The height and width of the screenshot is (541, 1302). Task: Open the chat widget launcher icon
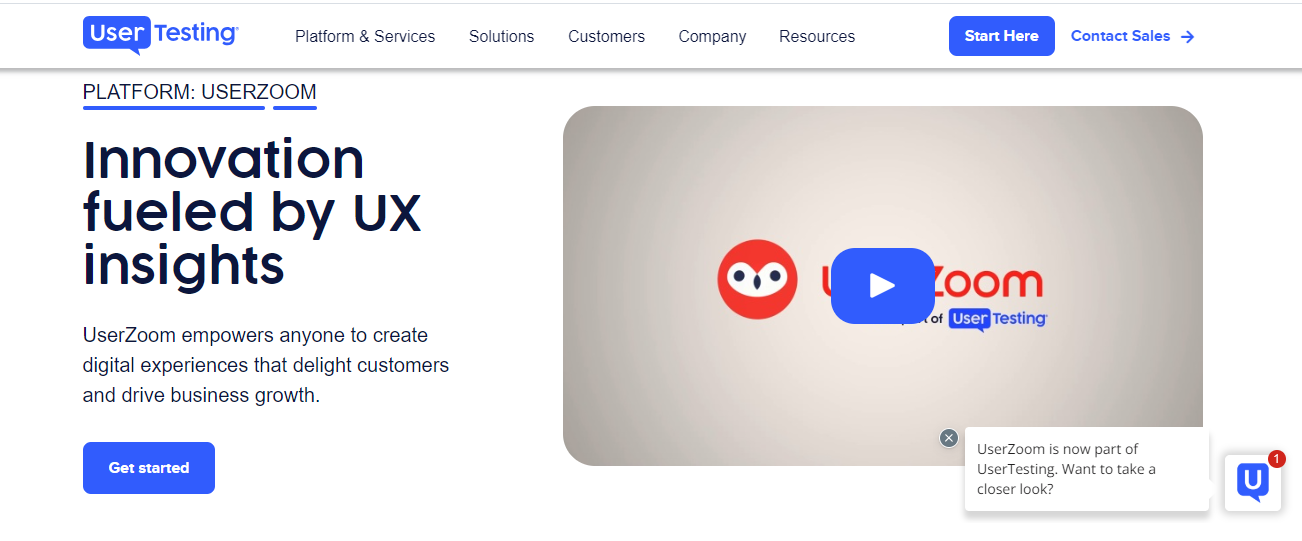pos(1252,482)
